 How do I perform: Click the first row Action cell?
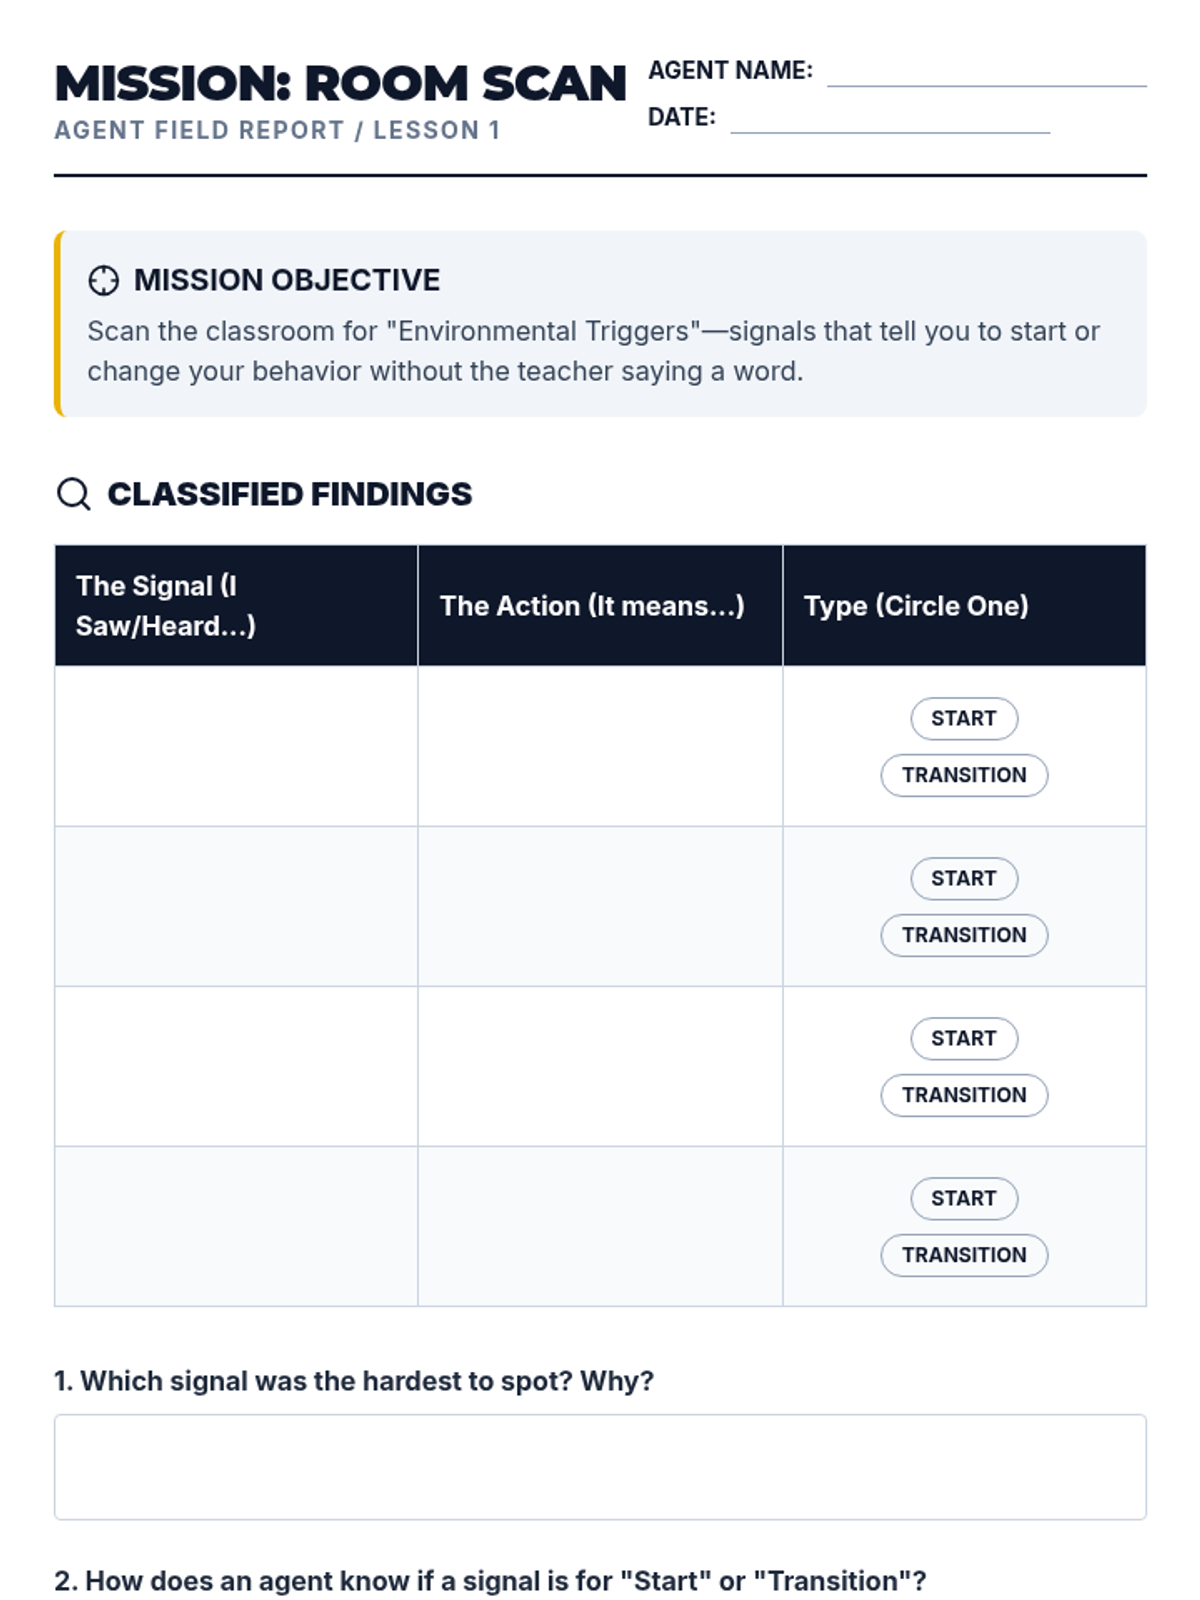tap(600, 746)
